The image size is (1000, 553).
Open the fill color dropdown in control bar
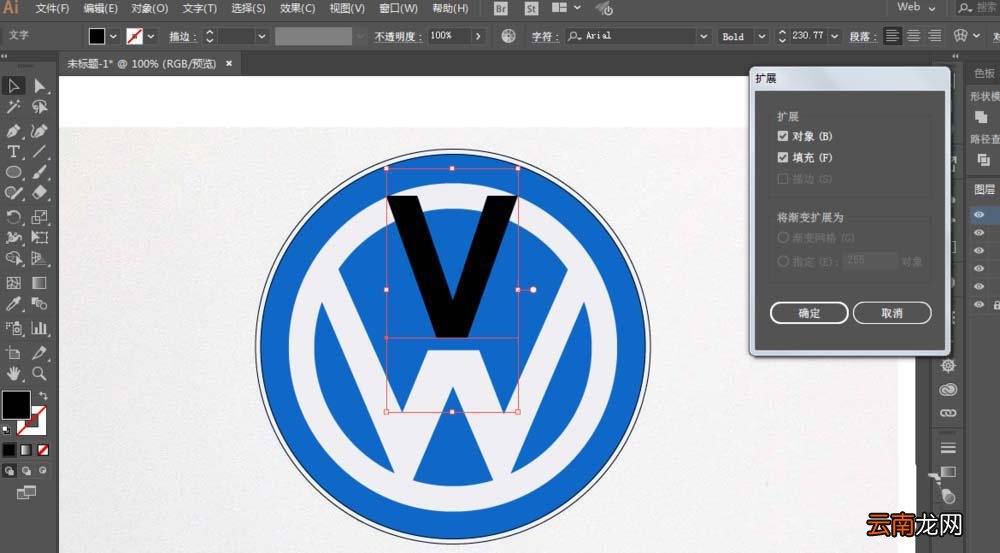coord(114,36)
